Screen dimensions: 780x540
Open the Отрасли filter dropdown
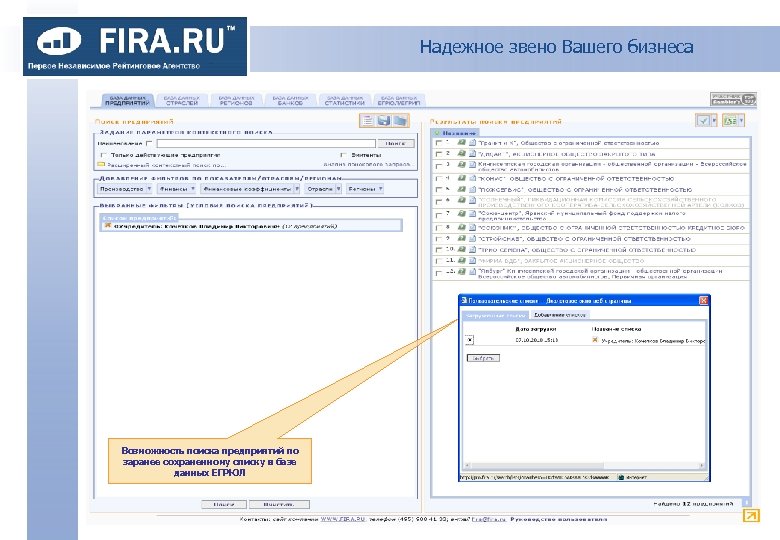pos(323,189)
